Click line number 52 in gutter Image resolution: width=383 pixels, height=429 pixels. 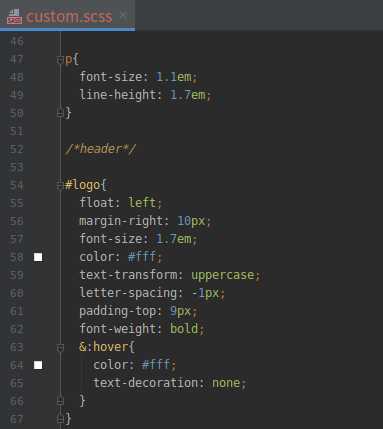tap(16, 149)
